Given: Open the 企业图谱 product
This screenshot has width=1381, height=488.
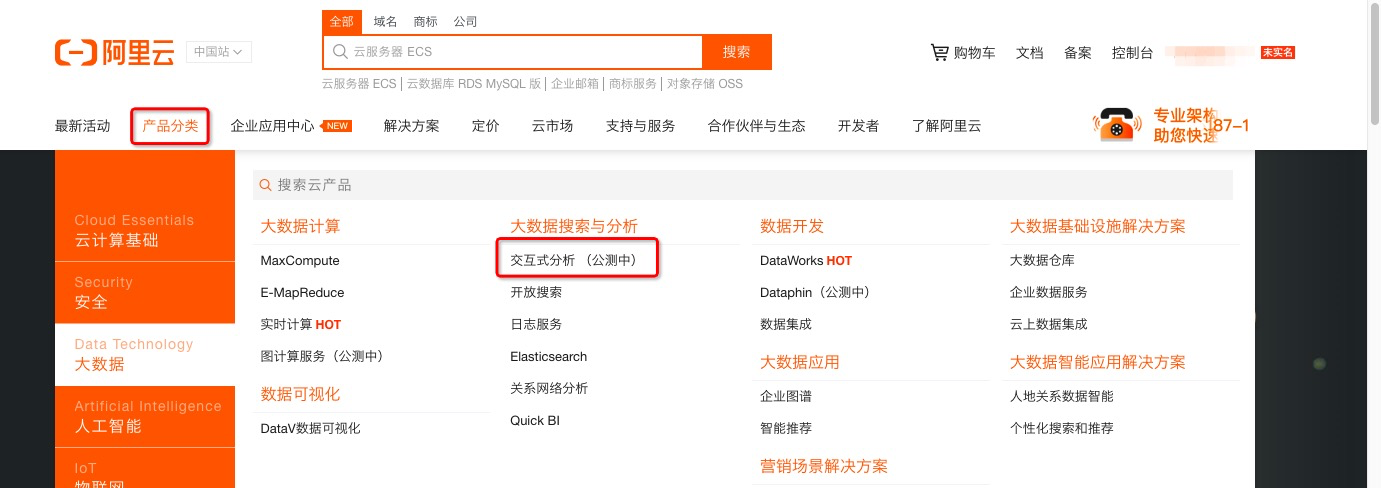Looking at the screenshot, I should coord(786,396).
